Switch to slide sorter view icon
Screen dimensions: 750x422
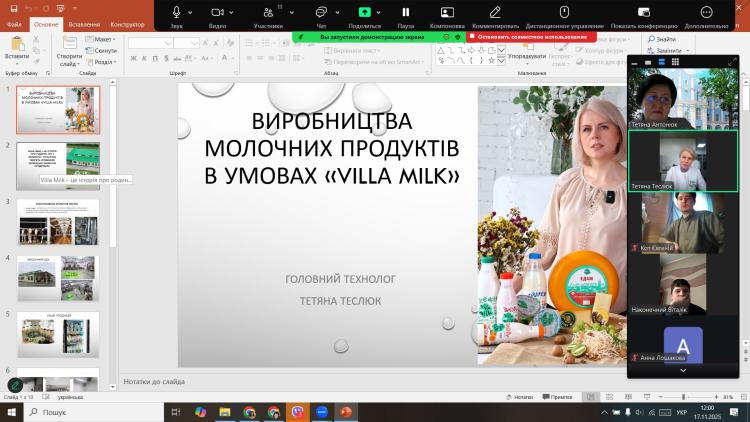609,397
